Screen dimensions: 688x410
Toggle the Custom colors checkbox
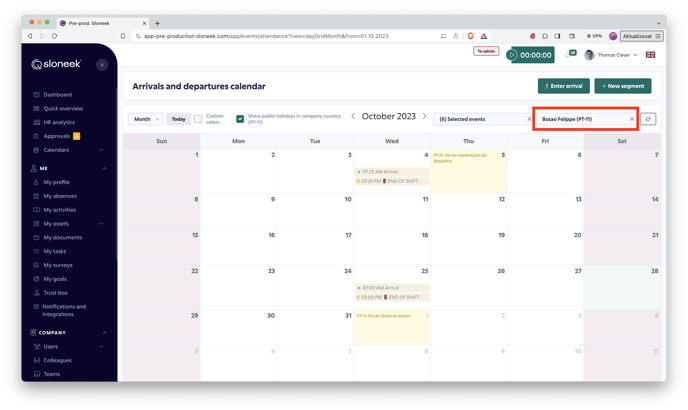198,119
